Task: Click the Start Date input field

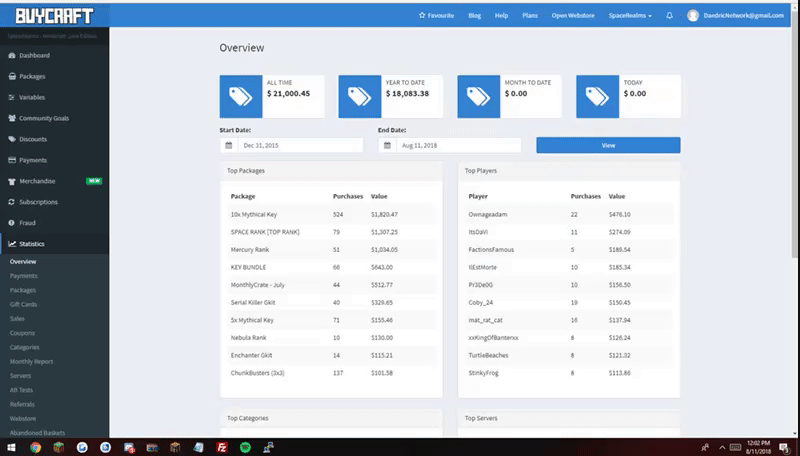Action: tap(301, 145)
